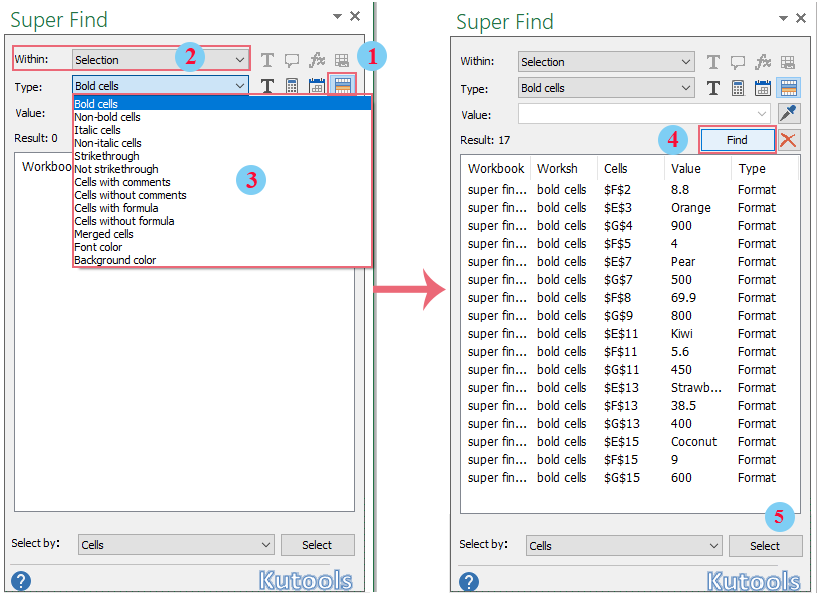The width and height of the screenshot is (818, 593).
Task: Click the calculator values icon in right panel
Action: coord(739,88)
